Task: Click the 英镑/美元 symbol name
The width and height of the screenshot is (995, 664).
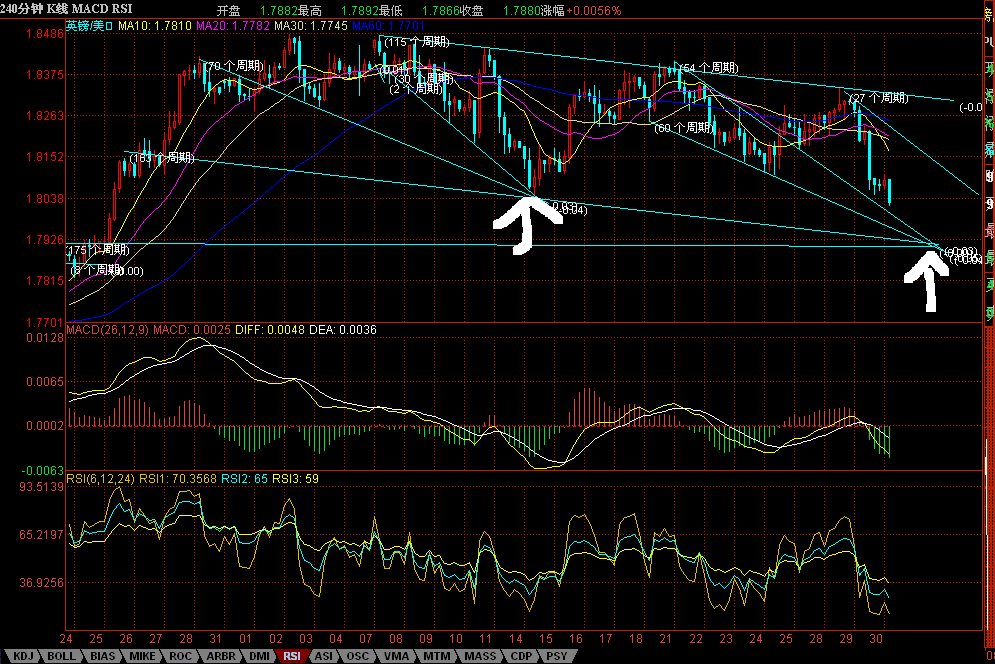Action: pos(90,25)
